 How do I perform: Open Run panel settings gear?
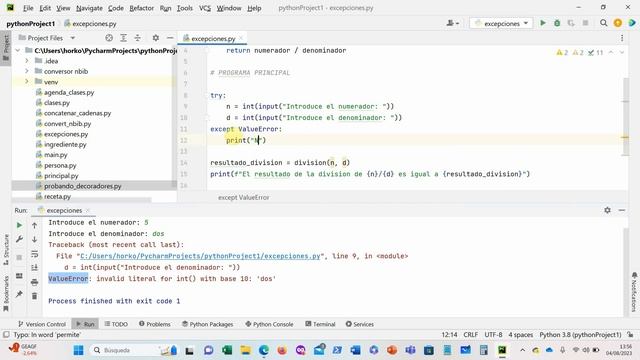point(607,210)
